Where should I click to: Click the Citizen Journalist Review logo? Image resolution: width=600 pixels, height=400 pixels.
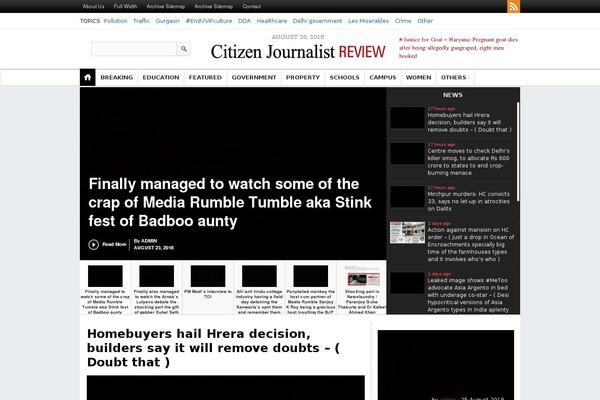pos(298,52)
